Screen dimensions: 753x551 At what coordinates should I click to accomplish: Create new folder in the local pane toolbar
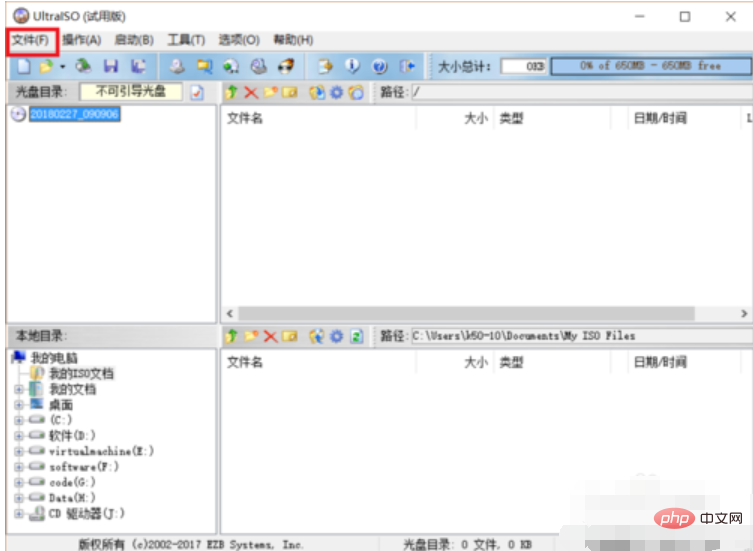click(251, 336)
